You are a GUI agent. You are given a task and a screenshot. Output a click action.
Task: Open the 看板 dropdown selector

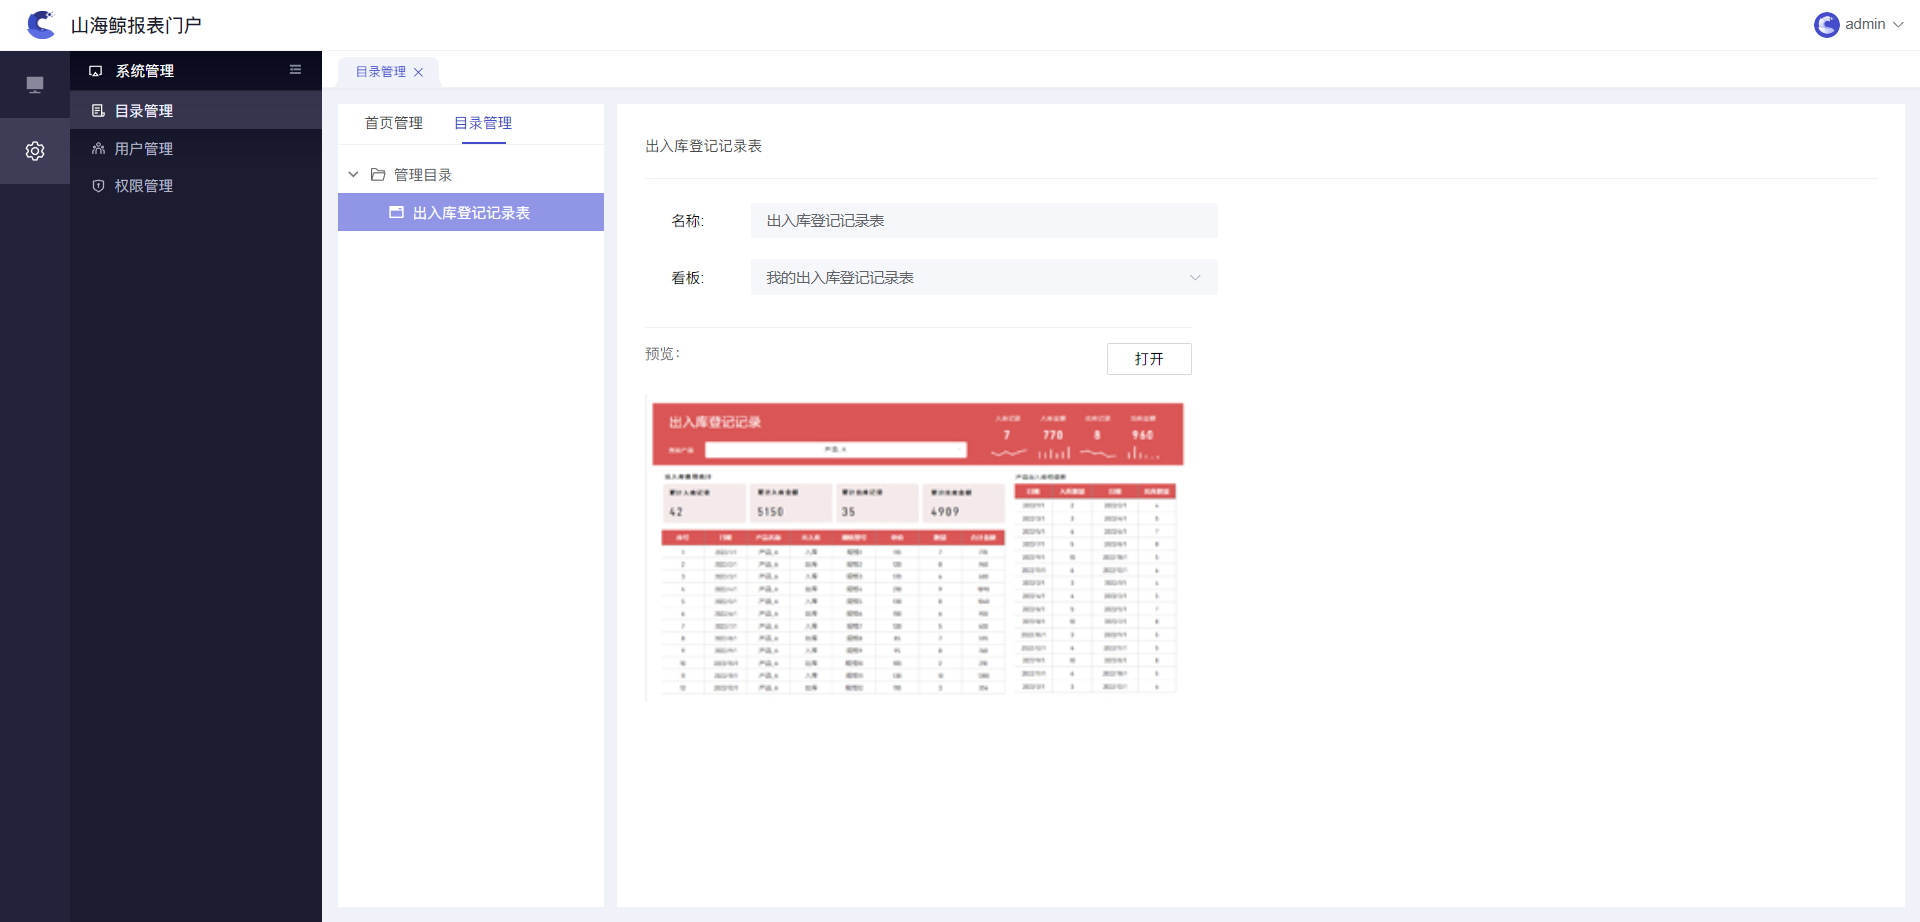984,278
